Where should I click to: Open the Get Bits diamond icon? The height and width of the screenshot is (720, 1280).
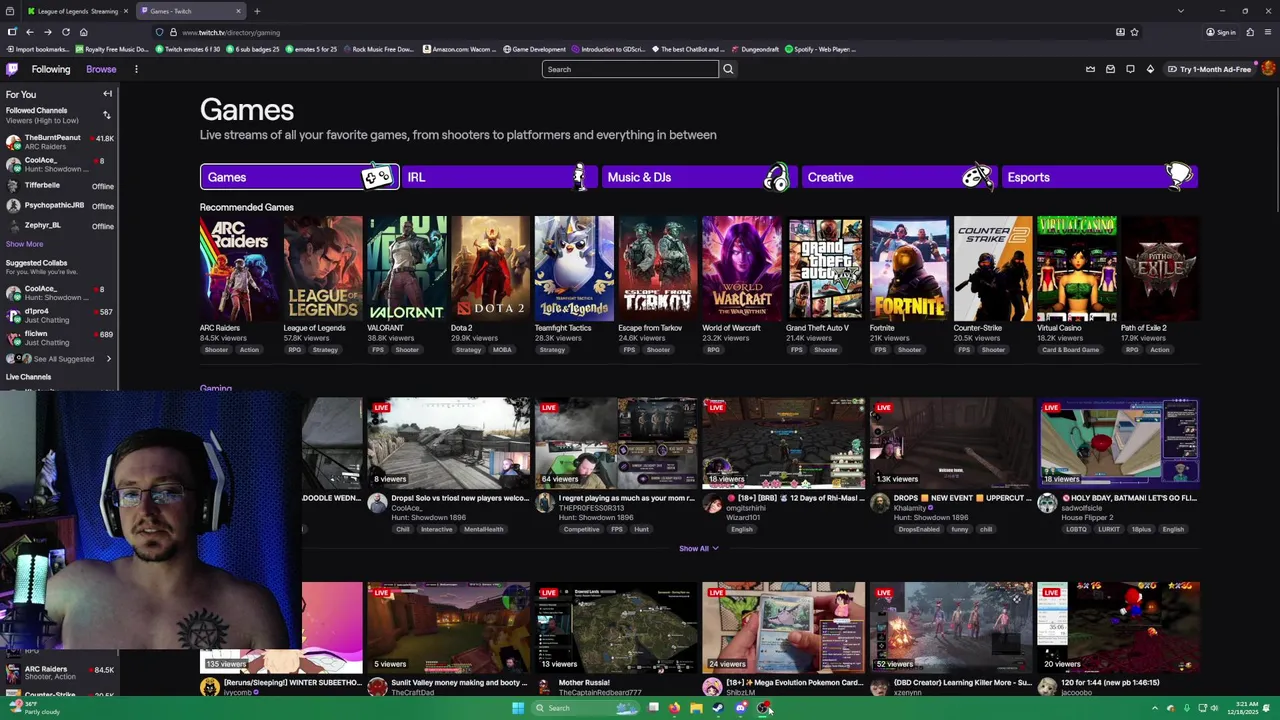pyautogui.click(x=1150, y=69)
